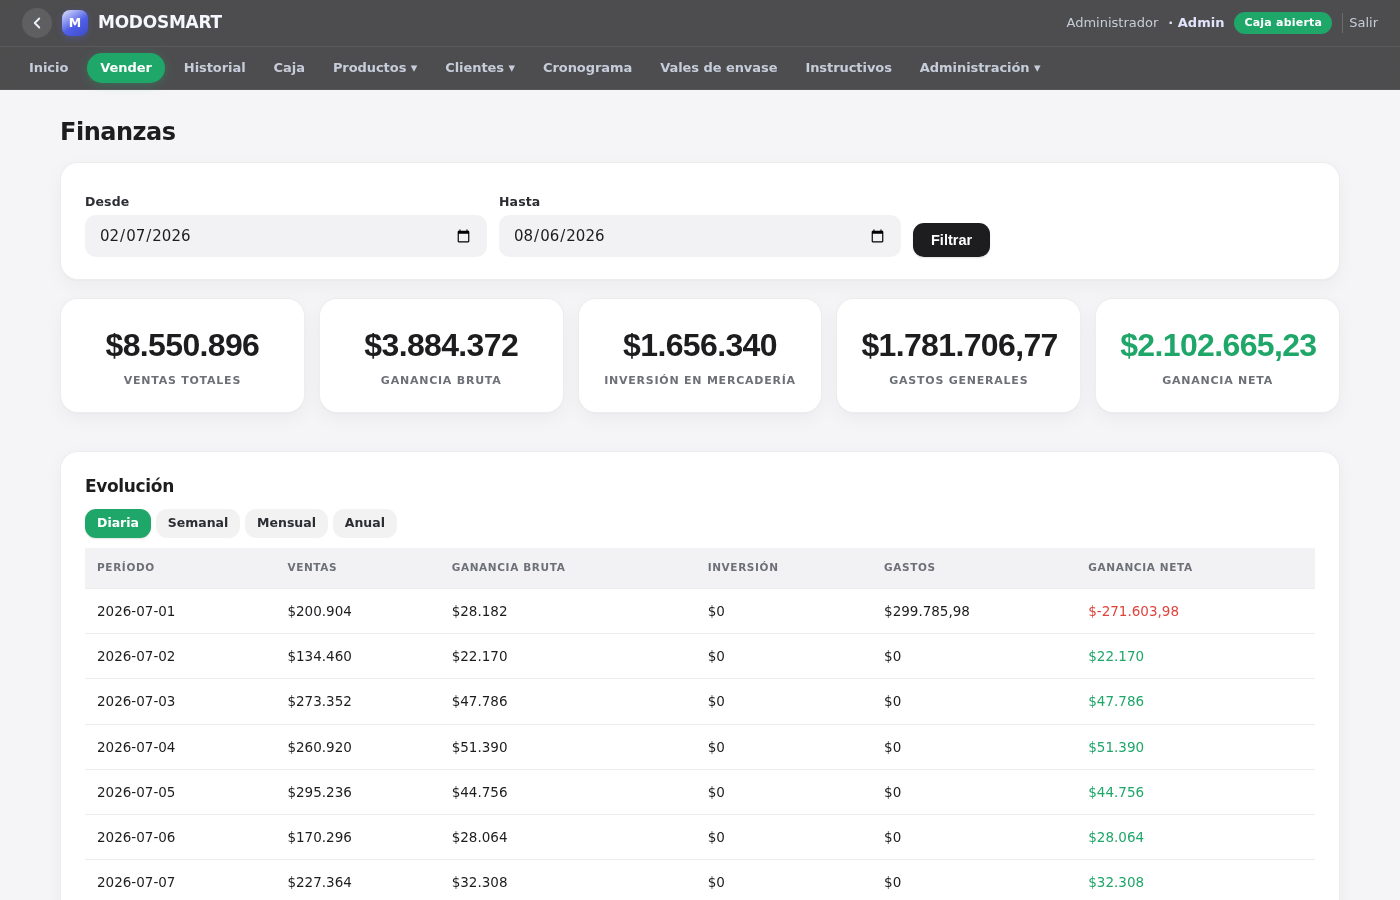Open Instructivos page
Viewport: 1400px width, 900px height.
(x=848, y=68)
